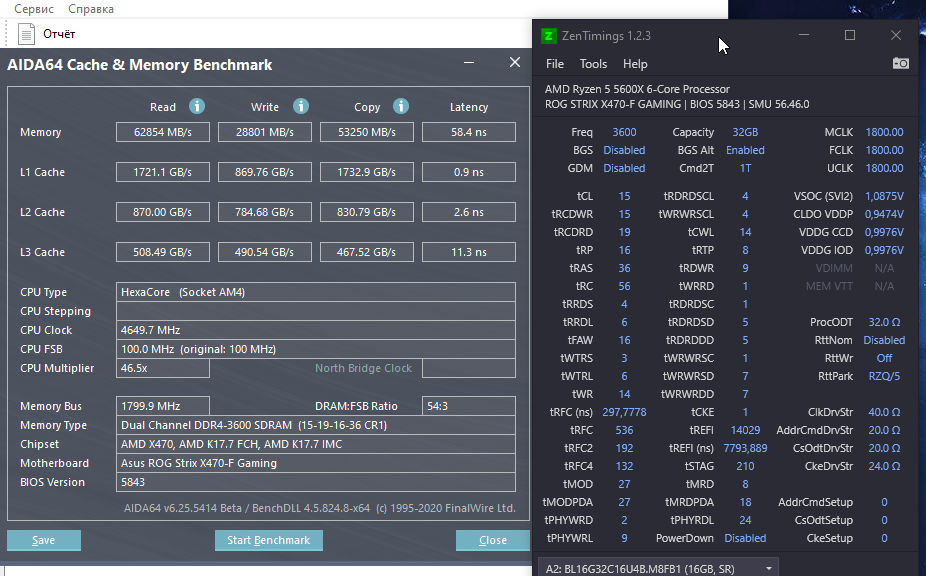Click the Start Benchmark button

(269, 540)
